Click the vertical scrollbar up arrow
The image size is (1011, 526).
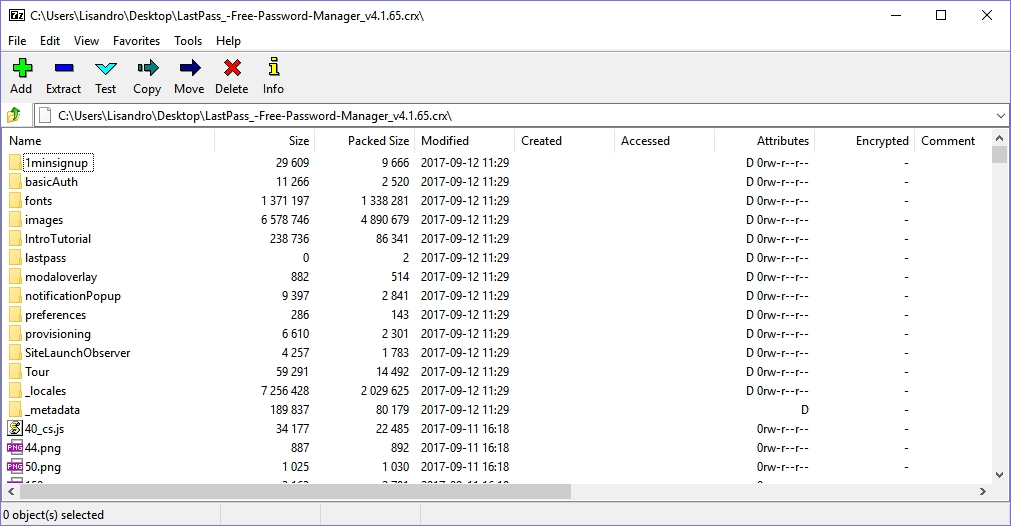[999, 138]
